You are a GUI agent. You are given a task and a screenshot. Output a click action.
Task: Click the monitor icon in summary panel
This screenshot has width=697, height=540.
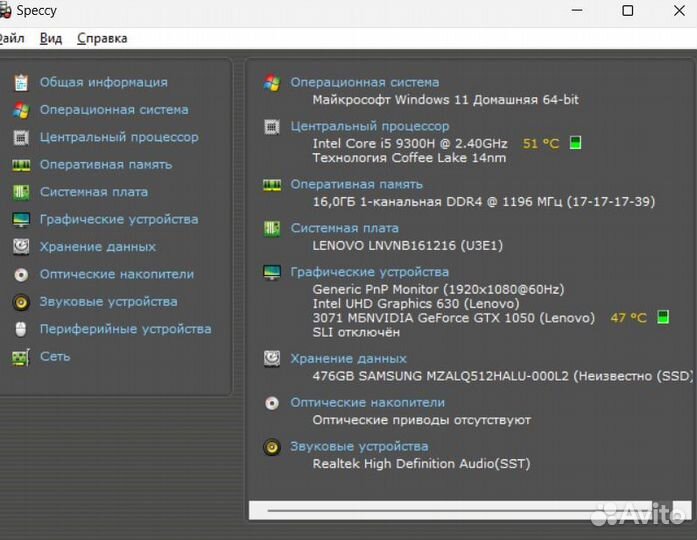272,272
